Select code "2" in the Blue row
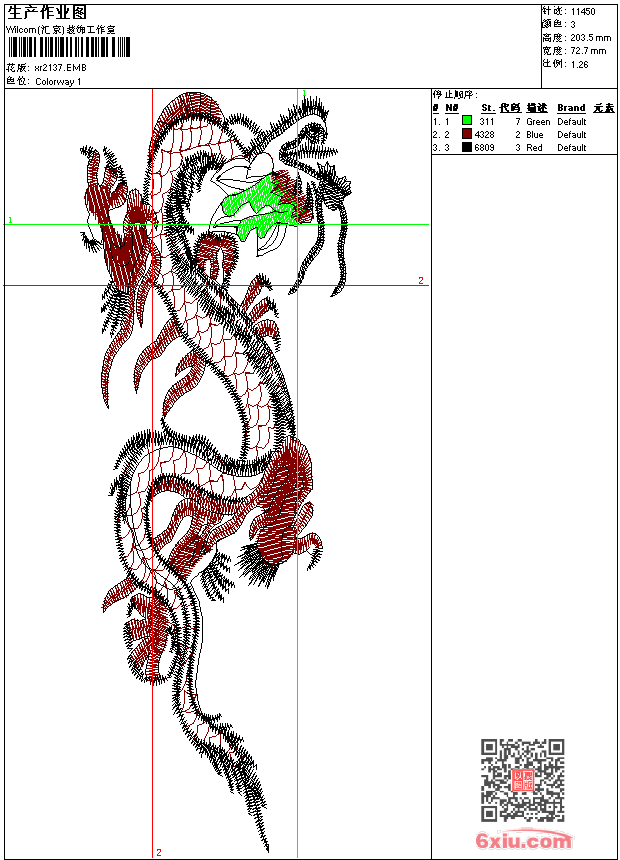This screenshot has width=620, height=860. [x=517, y=134]
